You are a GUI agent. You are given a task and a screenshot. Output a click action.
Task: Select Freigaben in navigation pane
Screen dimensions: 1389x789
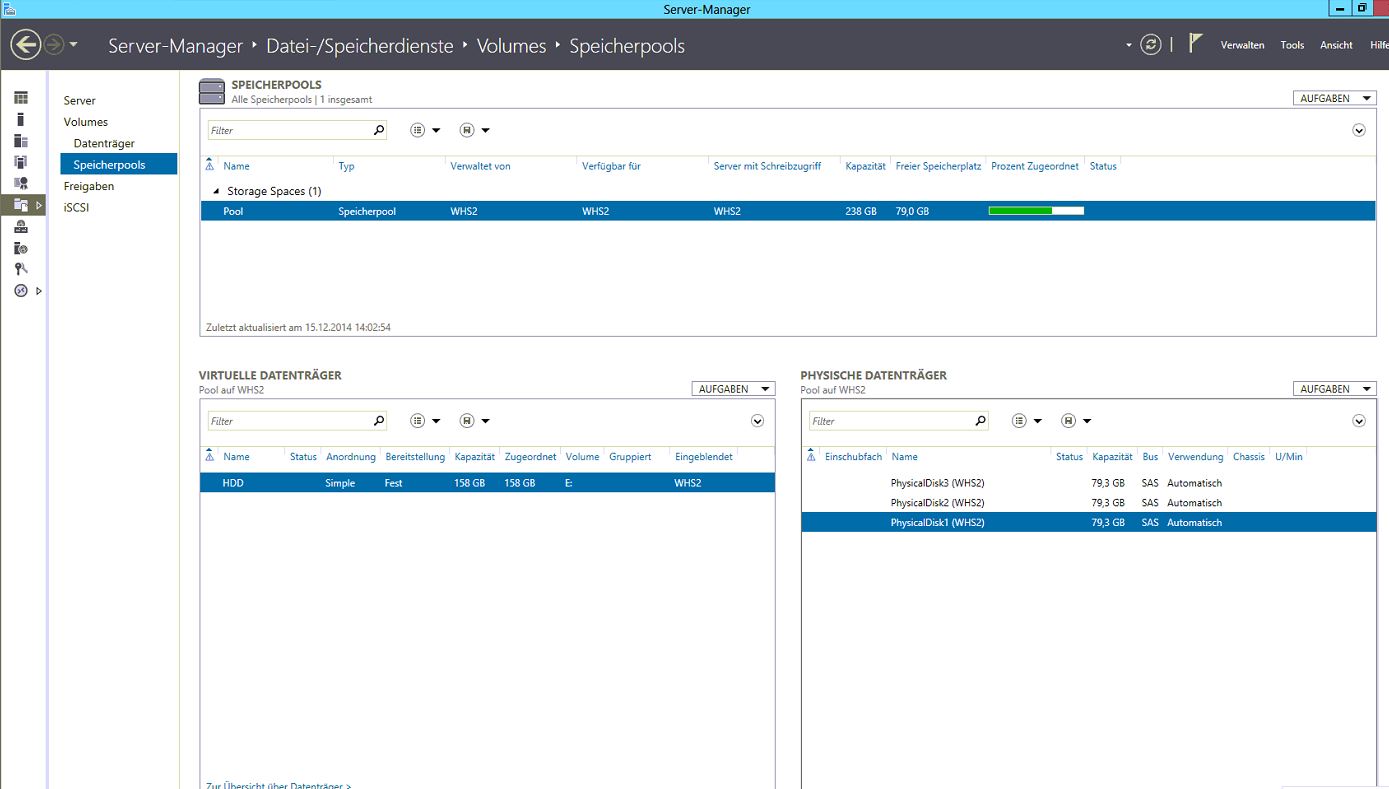[89, 186]
